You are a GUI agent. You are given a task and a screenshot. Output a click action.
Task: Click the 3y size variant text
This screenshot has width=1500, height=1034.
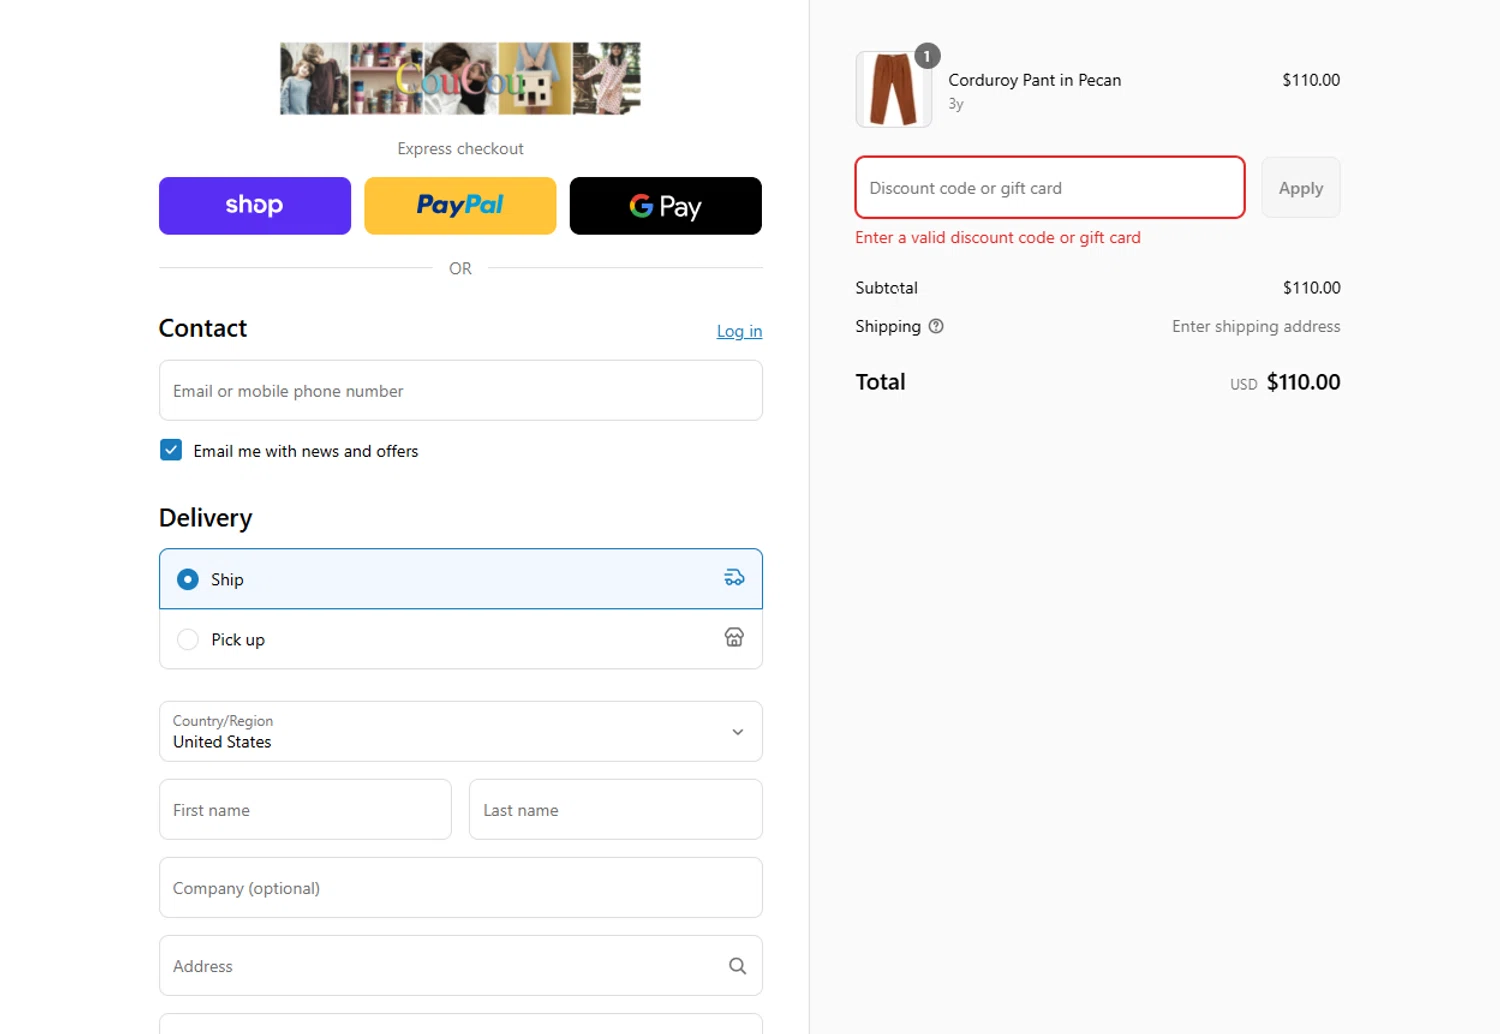956,104
